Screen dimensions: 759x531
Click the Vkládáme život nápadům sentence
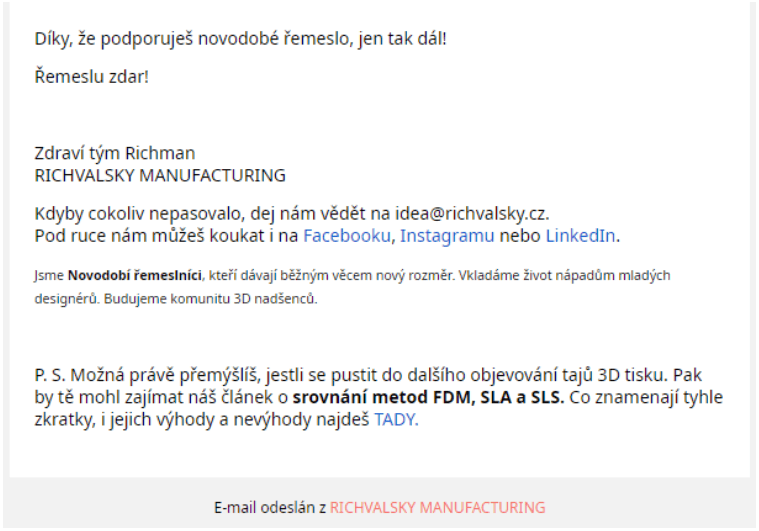pos(564,275)
